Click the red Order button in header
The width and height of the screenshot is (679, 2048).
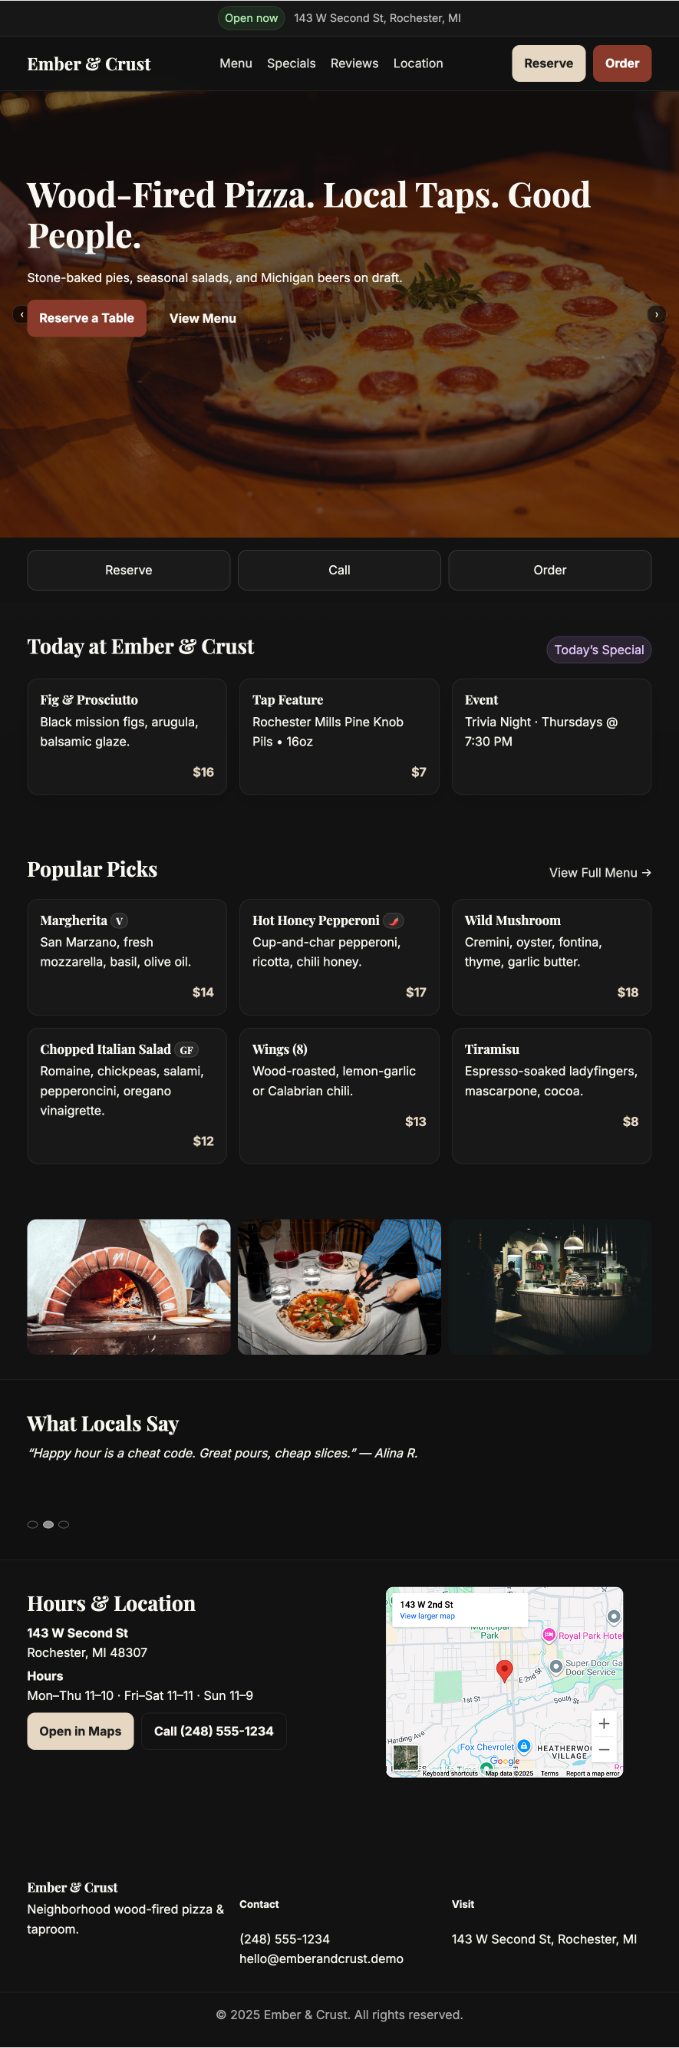(622, 64)
